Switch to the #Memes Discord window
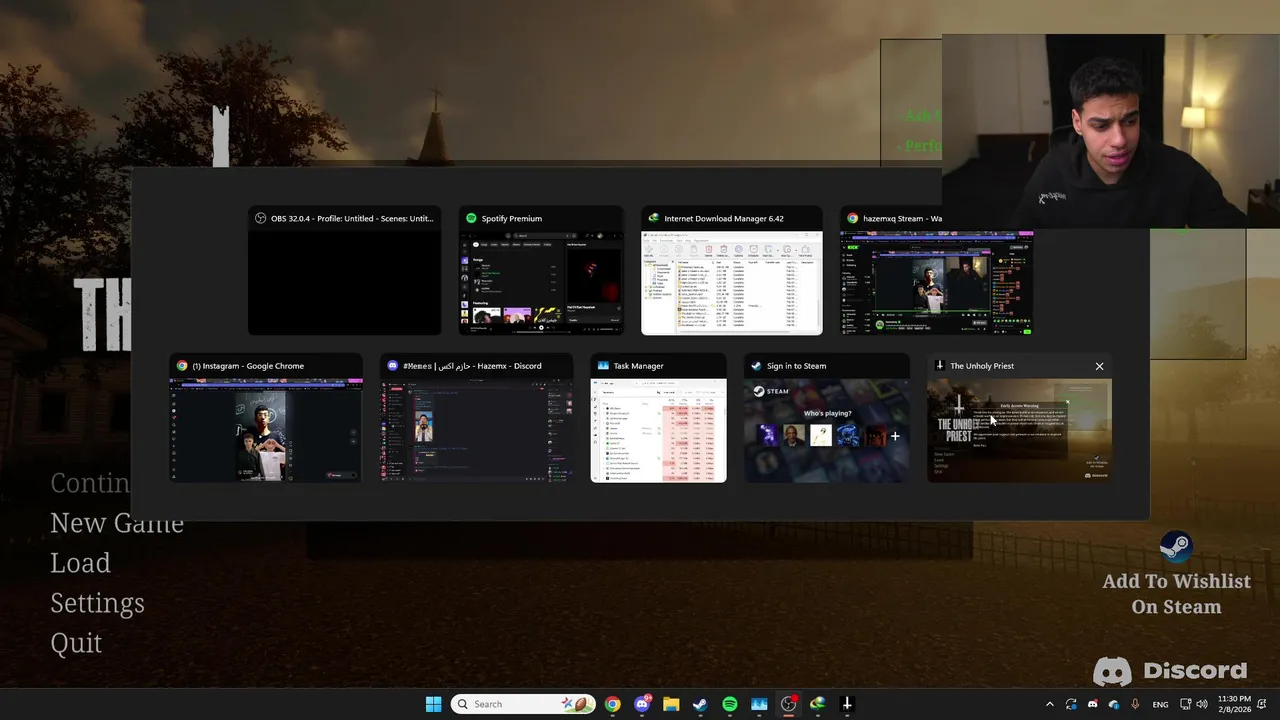This screenshot has width=1280, height=720. tap(477, 418)
